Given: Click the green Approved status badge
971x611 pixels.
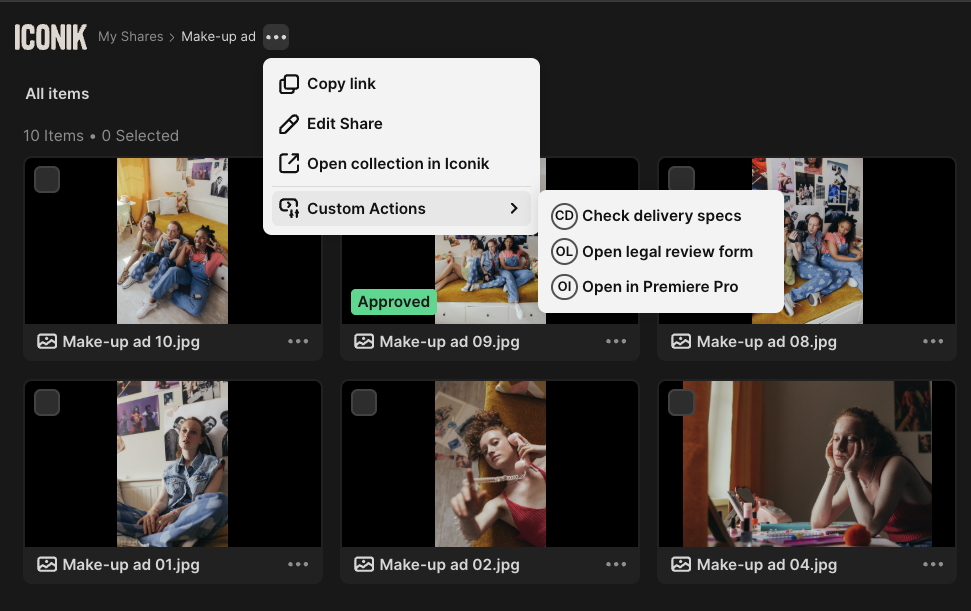Looking at the screenshot, I should point(393,301).
